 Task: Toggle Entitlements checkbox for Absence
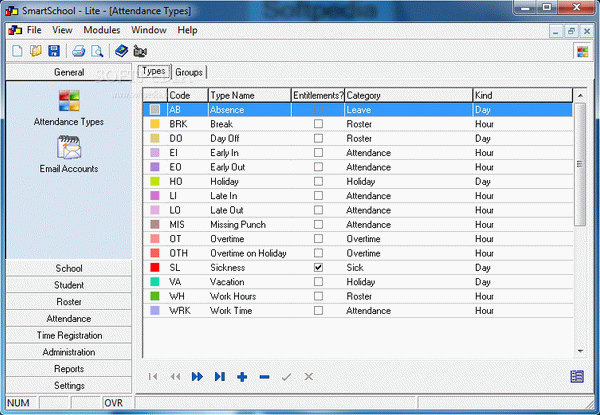pyautogui.click(x=318, y=110)
